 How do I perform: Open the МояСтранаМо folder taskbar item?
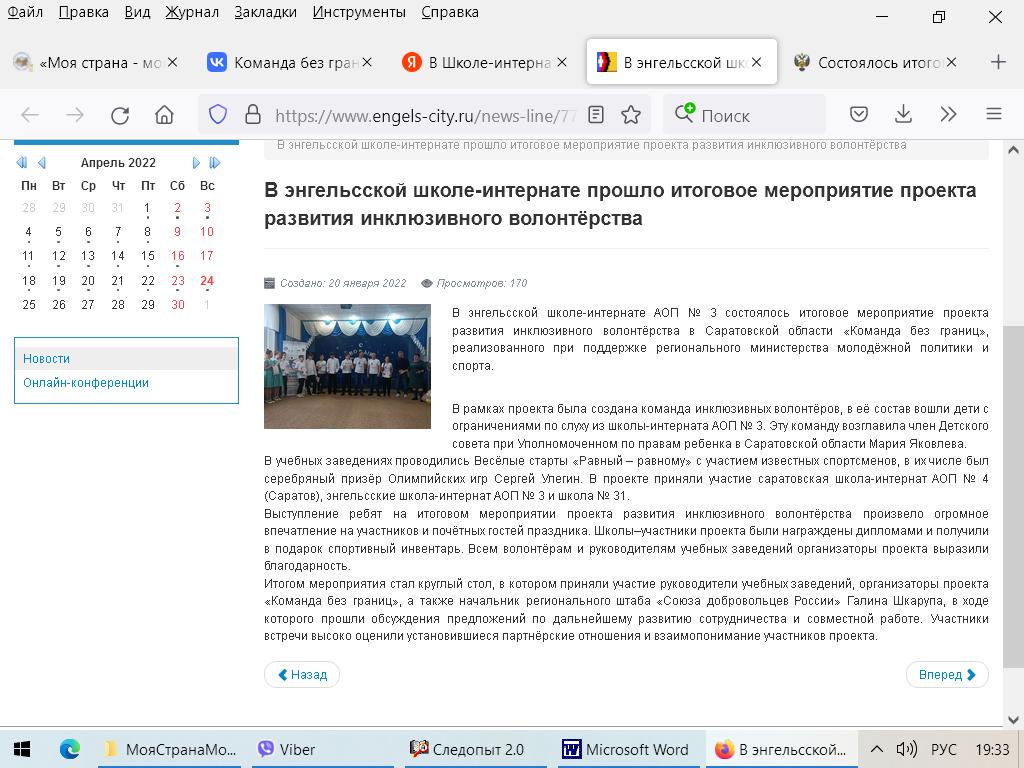tap(172, 749)
